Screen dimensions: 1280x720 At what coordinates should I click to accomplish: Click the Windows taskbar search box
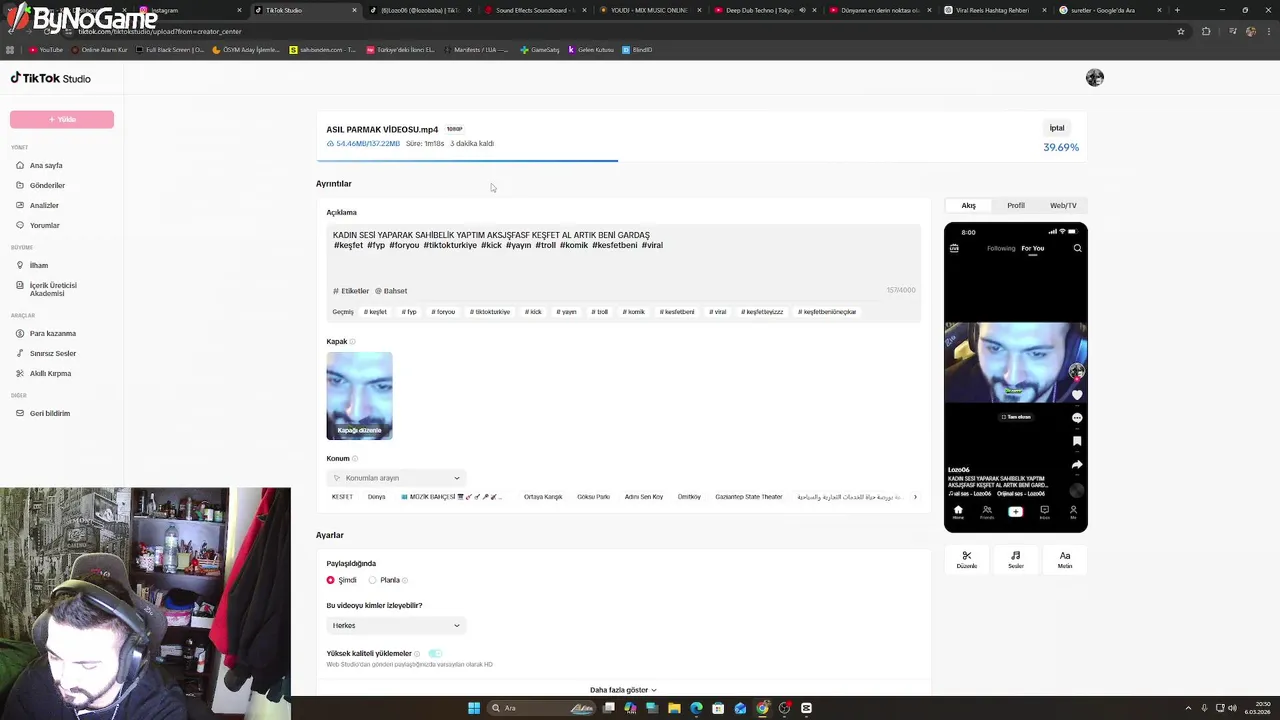pos(540,708)
